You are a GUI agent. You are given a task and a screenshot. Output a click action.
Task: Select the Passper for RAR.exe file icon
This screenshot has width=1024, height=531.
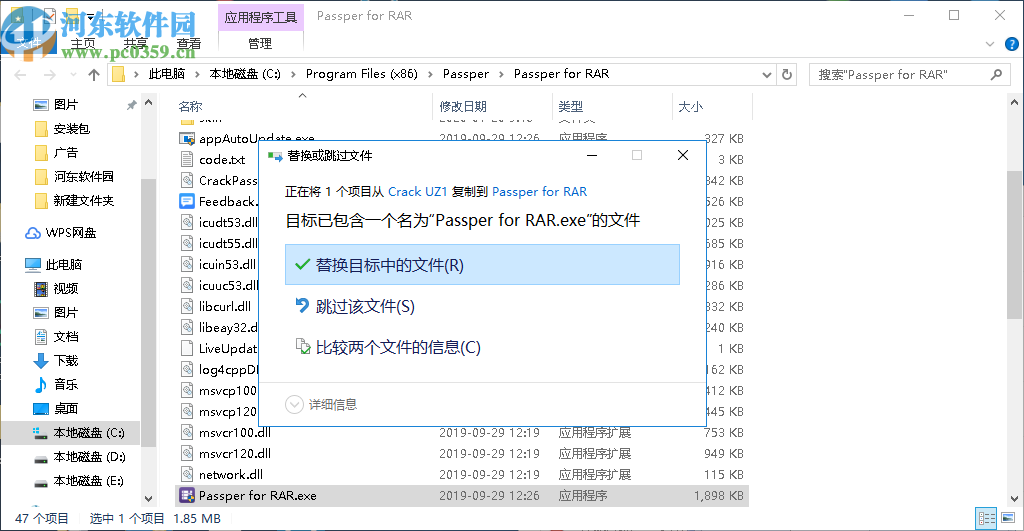pyautogui.click(x=187, y=496)
